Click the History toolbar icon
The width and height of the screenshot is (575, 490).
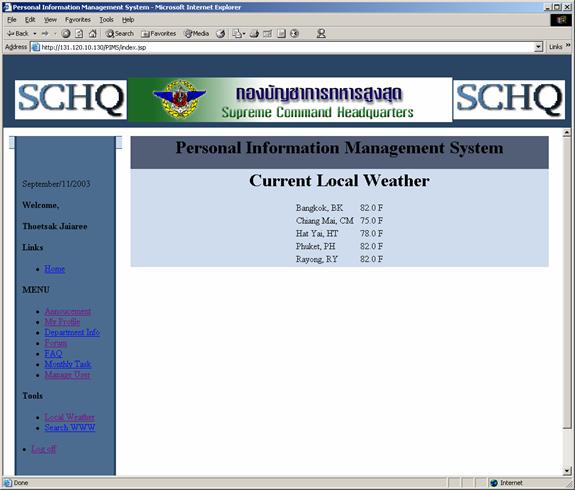click(221, 34)
